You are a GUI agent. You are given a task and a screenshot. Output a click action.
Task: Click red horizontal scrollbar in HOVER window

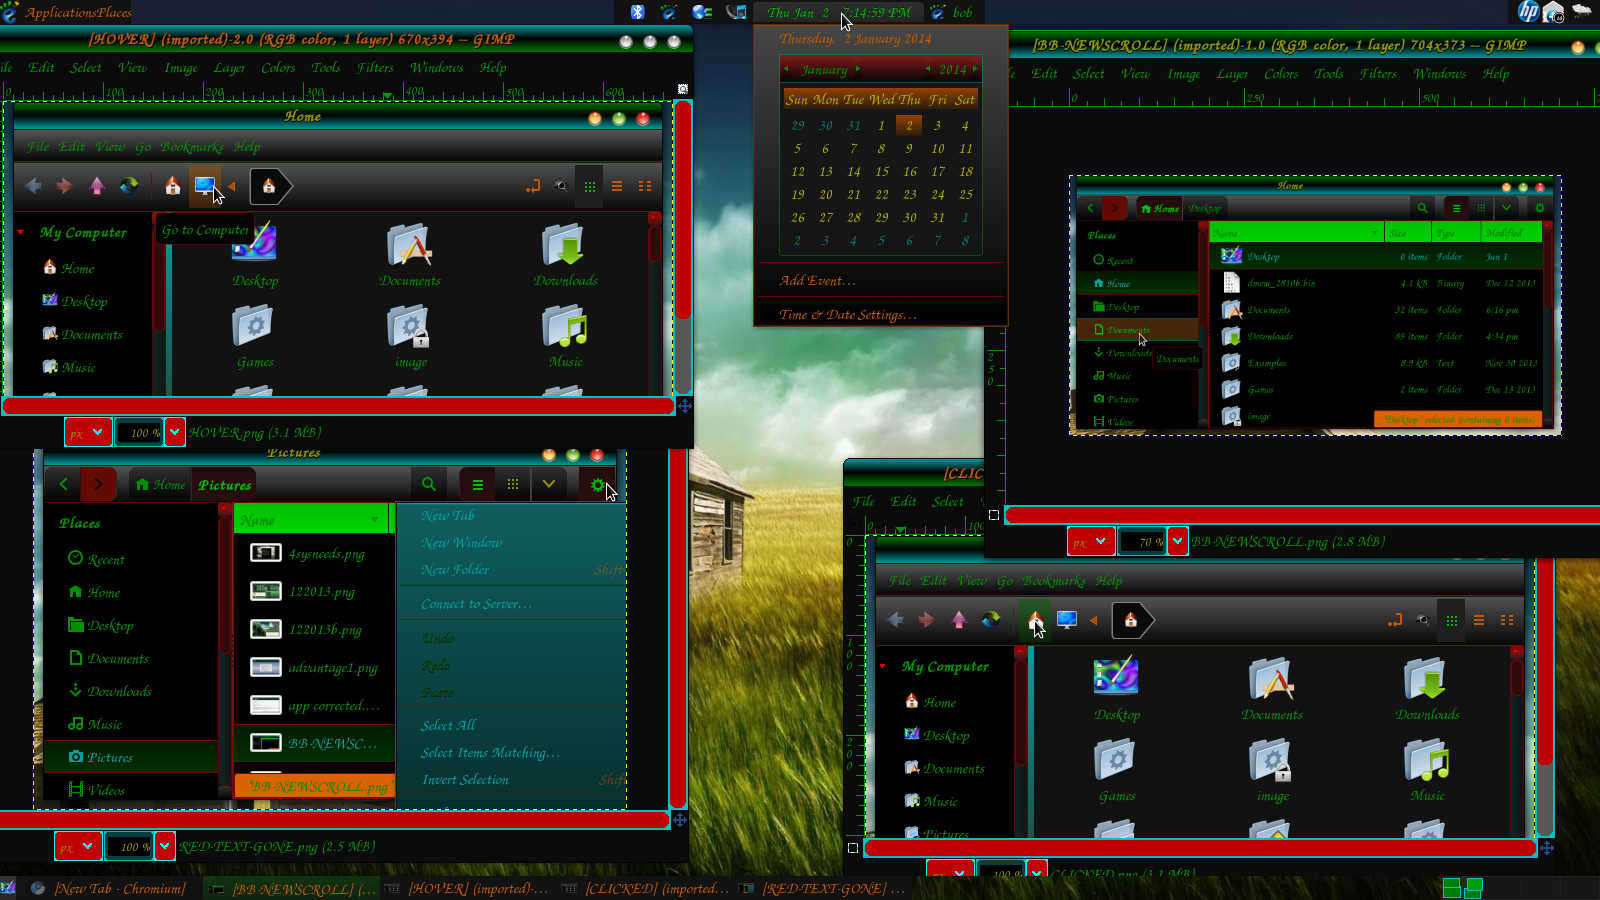338,406
